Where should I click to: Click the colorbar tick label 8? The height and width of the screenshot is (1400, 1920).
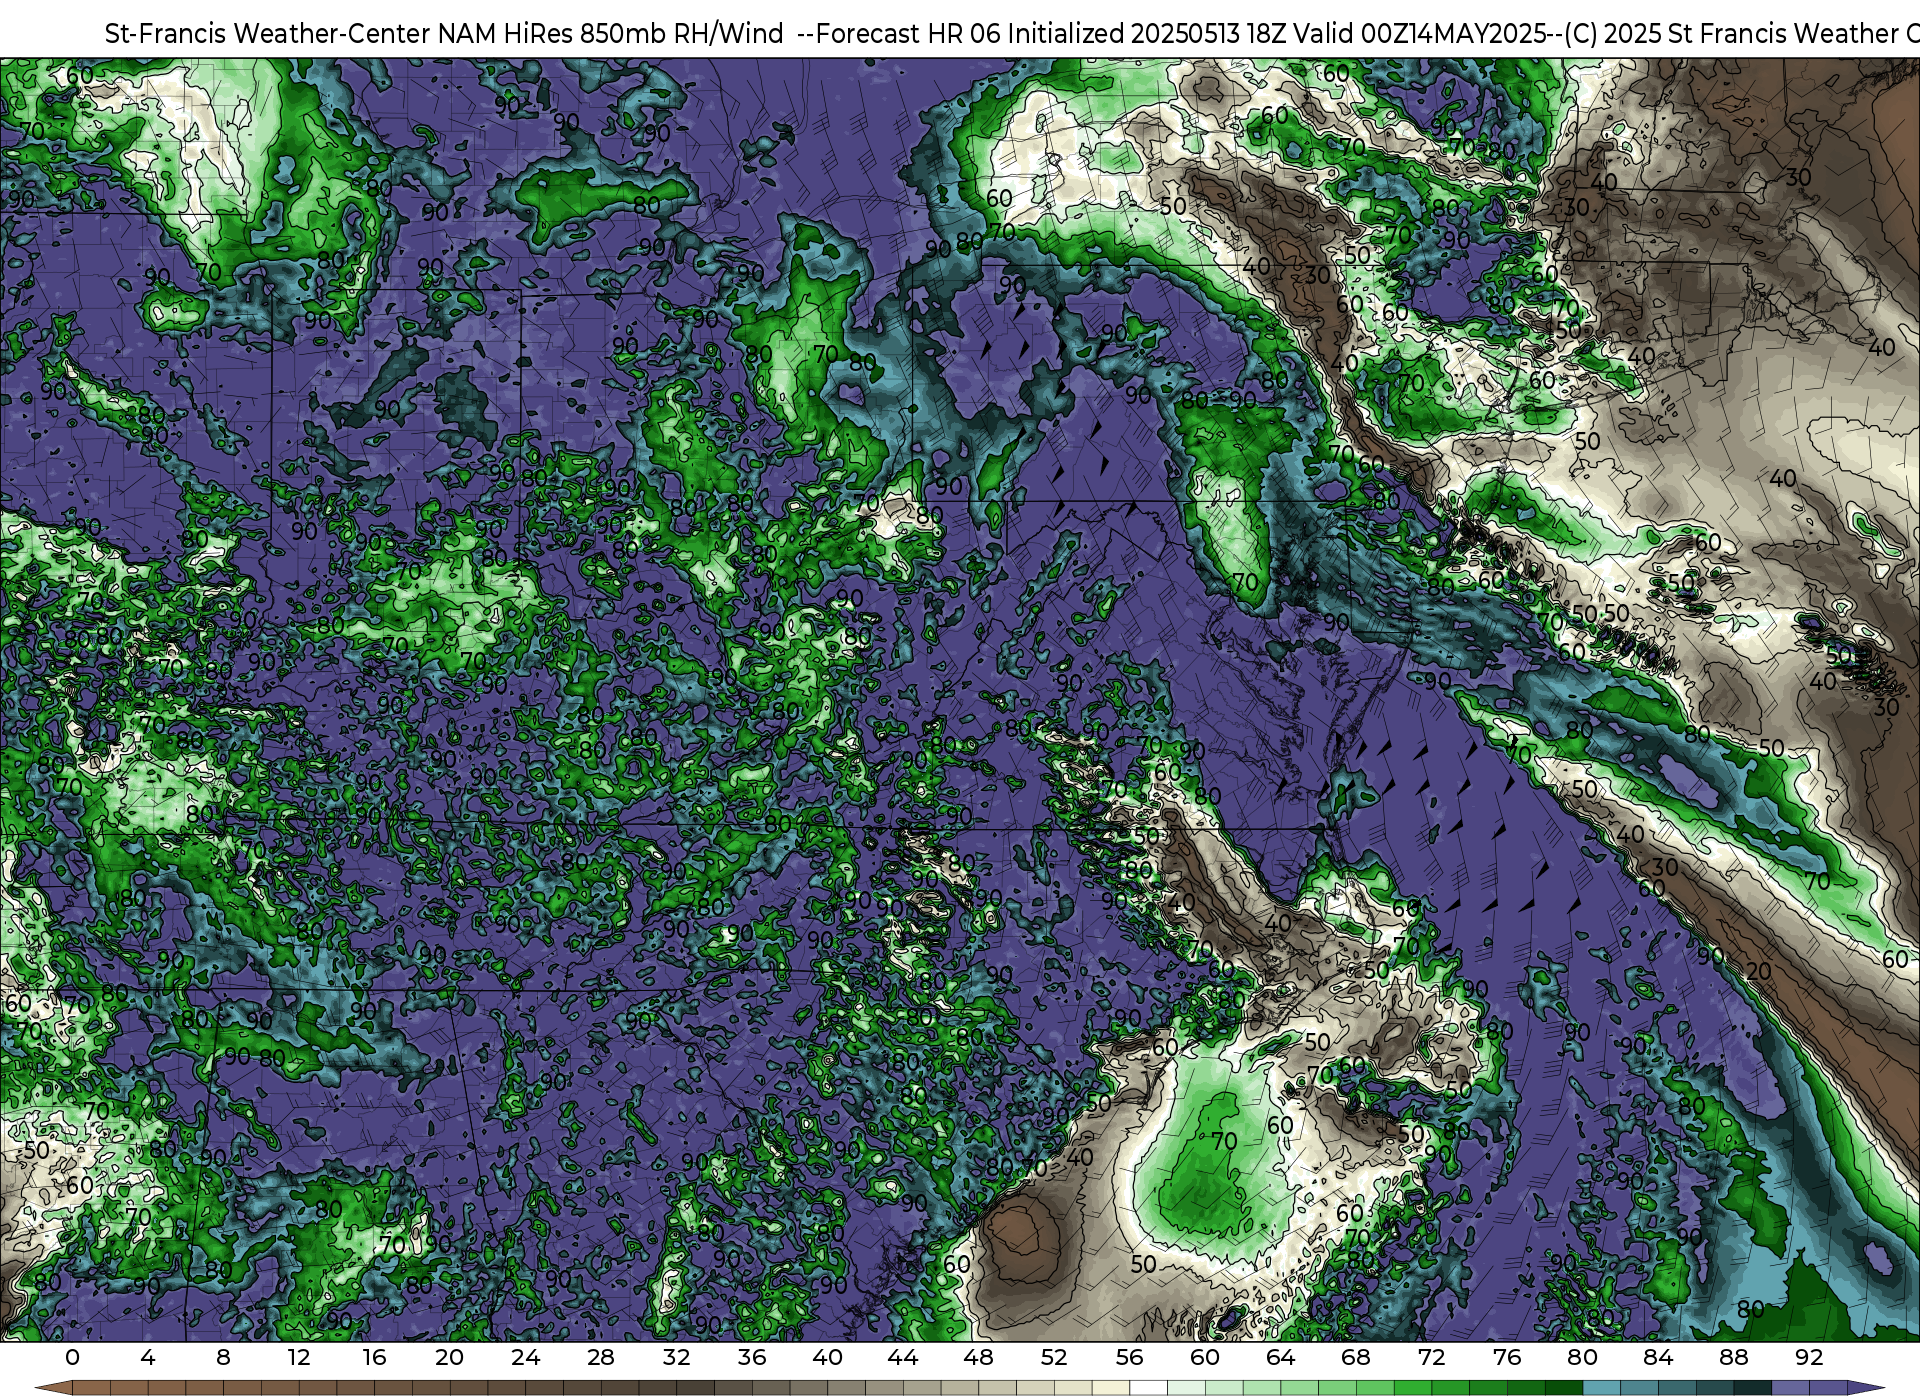coord(223,1358)
